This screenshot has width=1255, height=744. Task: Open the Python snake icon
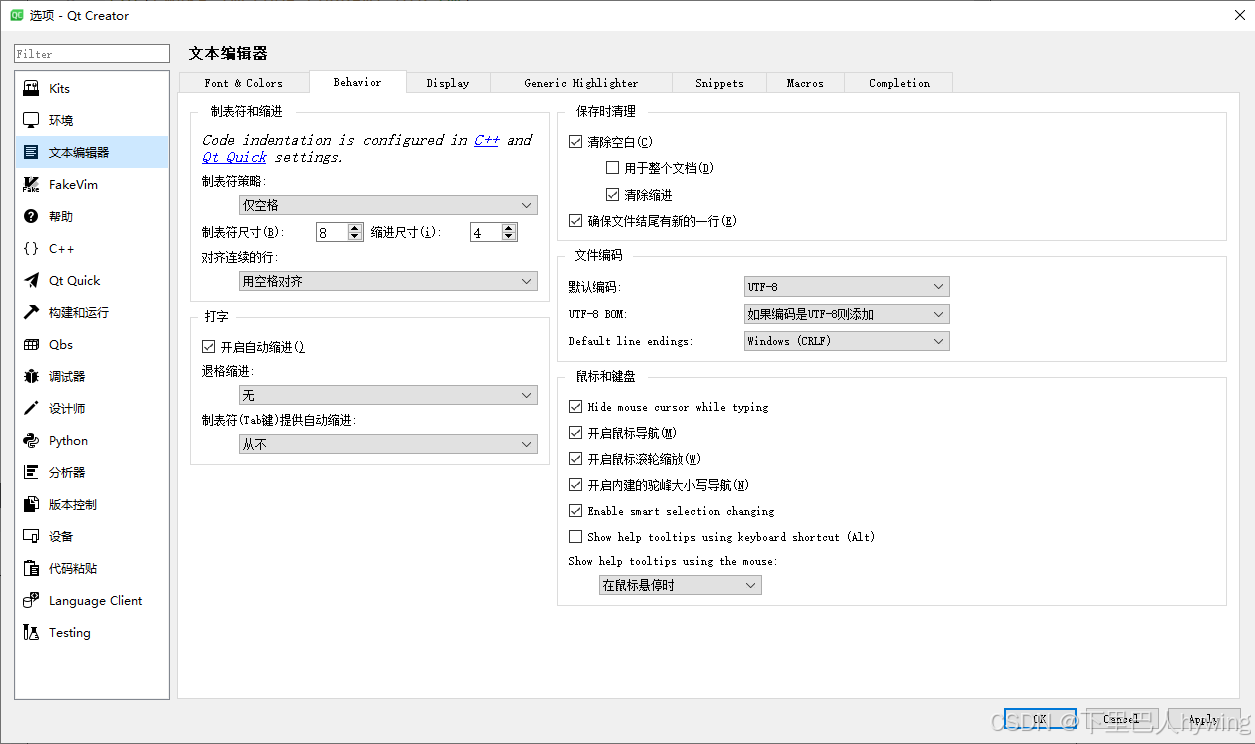click(31, 441)
